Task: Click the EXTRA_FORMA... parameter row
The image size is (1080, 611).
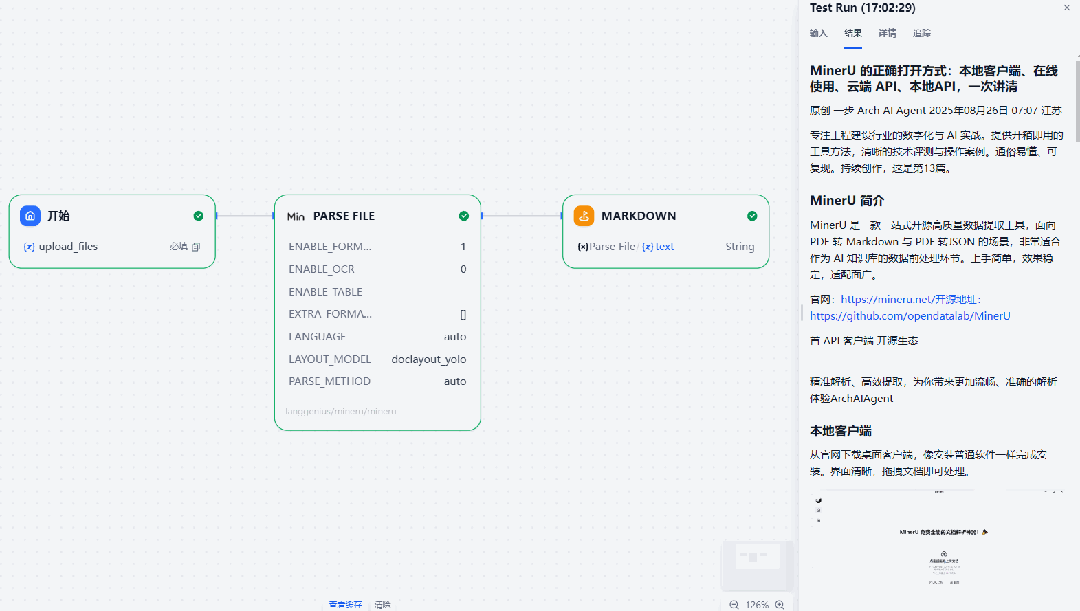Action: pyautogui.click(x=377, y=314)
